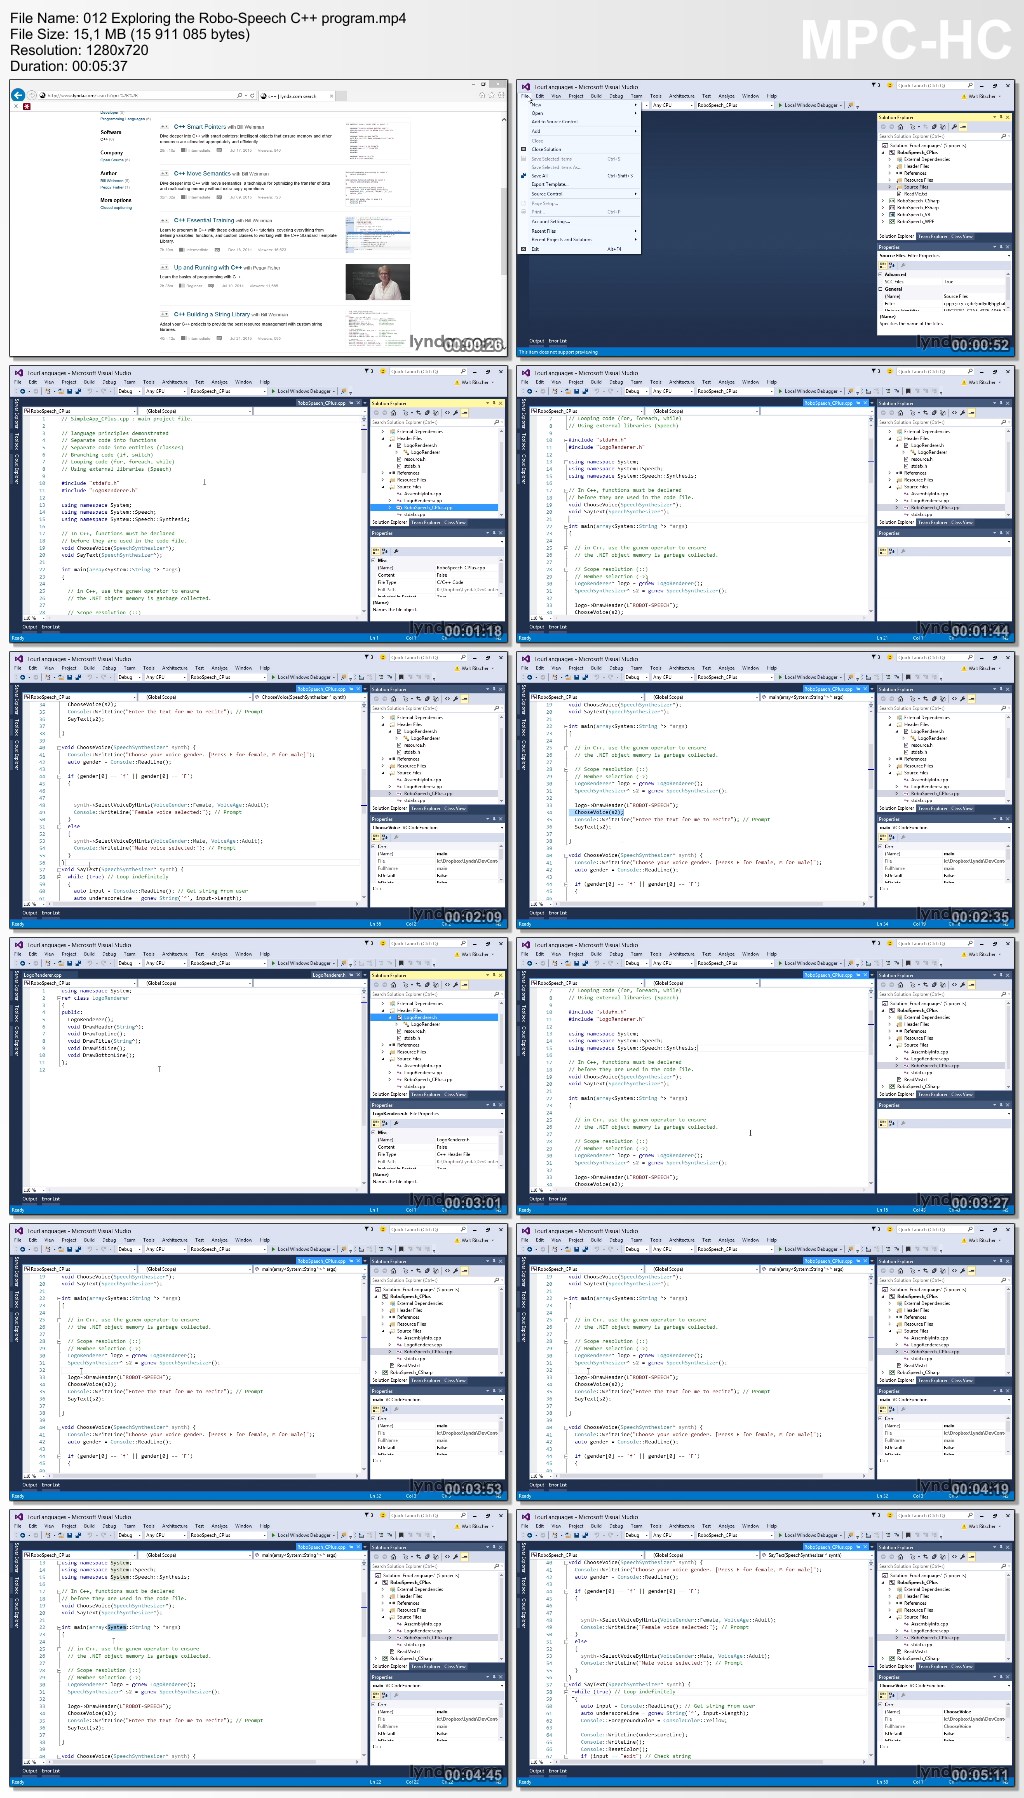Select highlighted RoboSpeech_CPlus.cpp tree item in 00:01:18 frame
The image size is (1024, 1798).
[x=435, y=507]
